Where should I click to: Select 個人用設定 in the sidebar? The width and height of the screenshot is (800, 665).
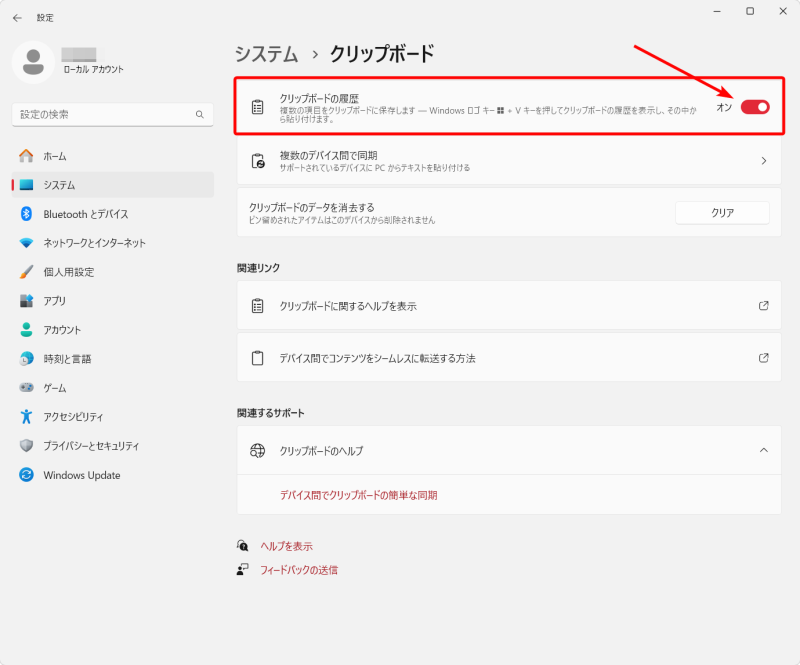[68, 272]
